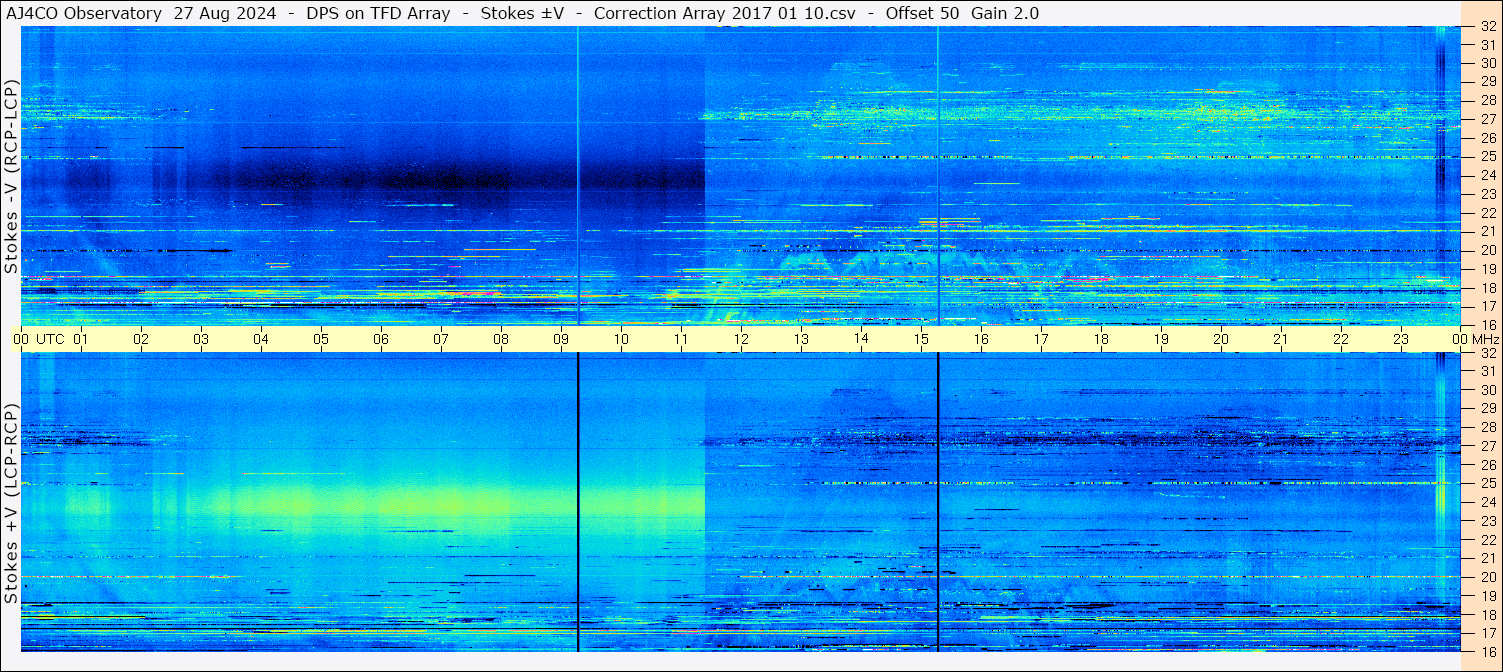The height and width of the screenshot is (672, 1503).
Task: Click the 23 hour marker on time axis
Action: pyautogui.click(x=1401, y=339)
